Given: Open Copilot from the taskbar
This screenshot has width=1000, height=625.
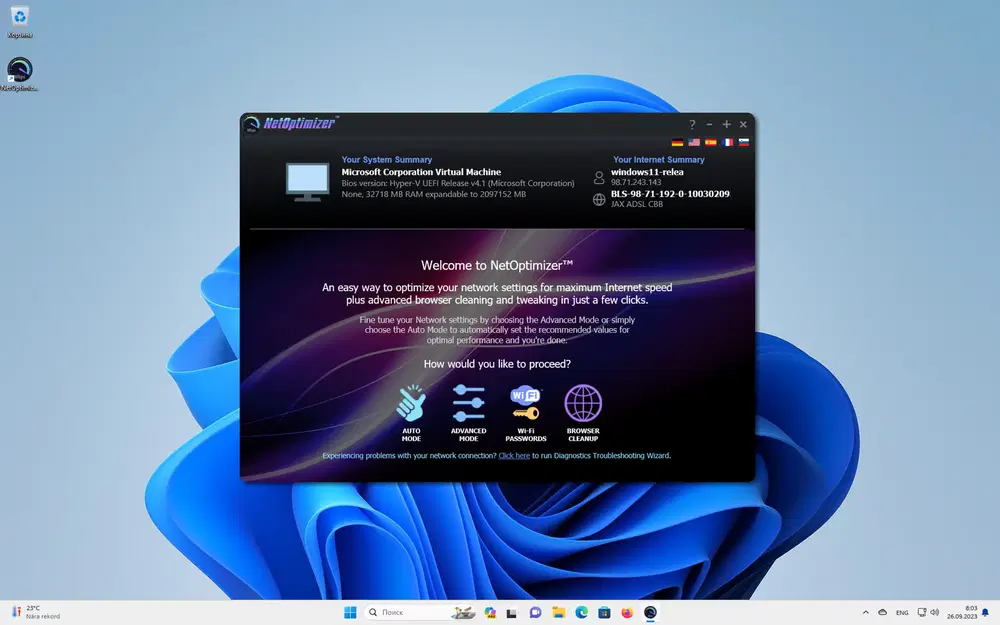Looking at the screenshot, I should (x=490, y=612).
